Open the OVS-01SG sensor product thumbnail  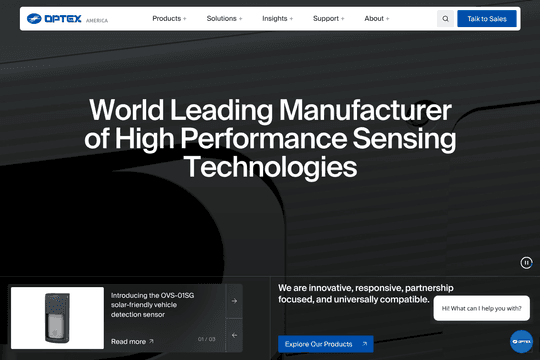57,318
